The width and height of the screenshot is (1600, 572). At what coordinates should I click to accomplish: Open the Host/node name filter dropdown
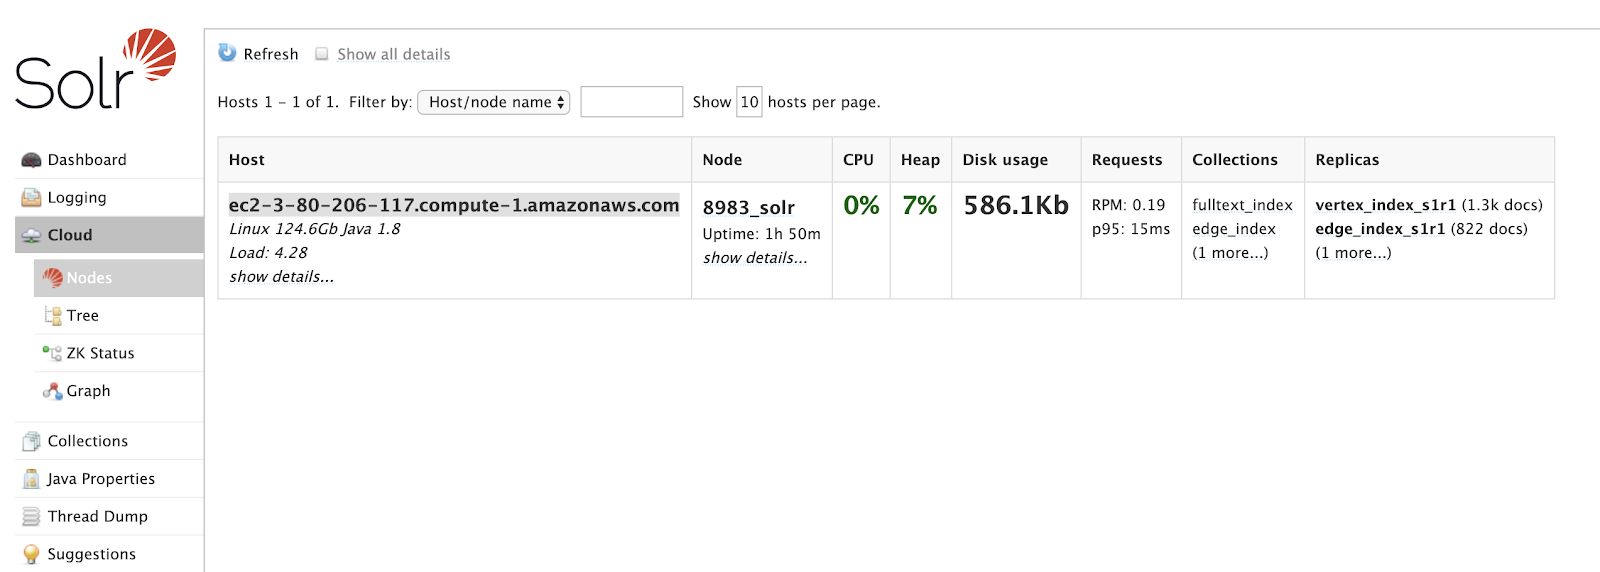pyautogui.click(x=493, y=102)
